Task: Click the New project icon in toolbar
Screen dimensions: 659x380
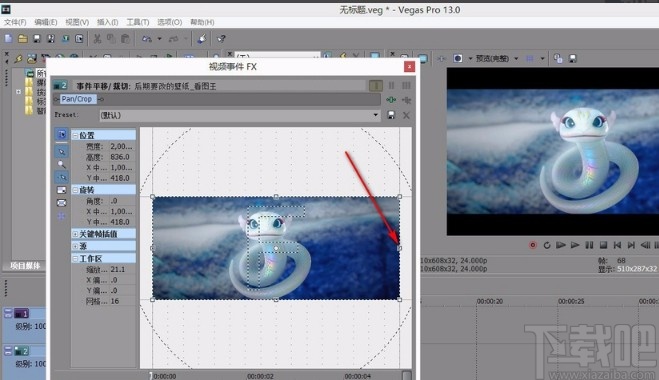Action: pos(8,39)
